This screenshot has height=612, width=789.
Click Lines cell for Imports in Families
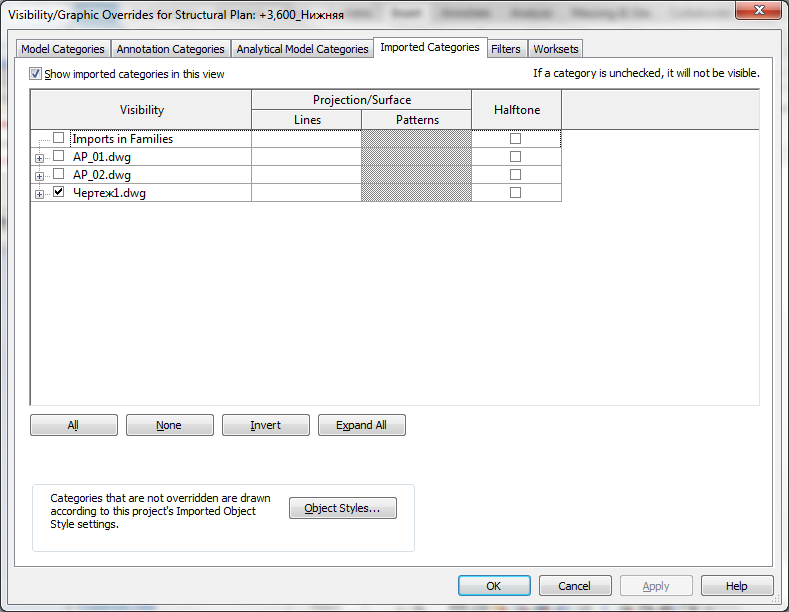[x=306, y=138]
